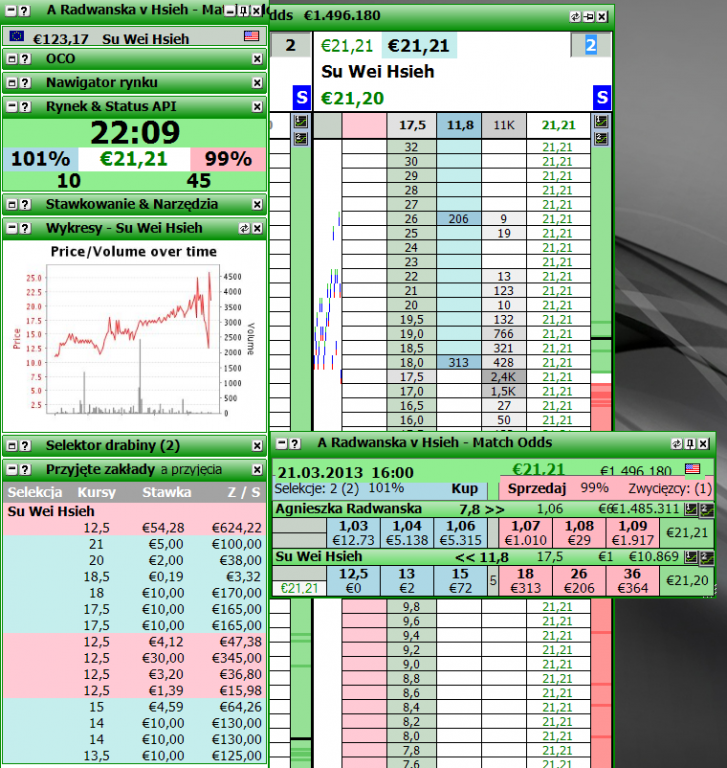Click the US flag beside Su Wei Hsieh header
727x768 pixels.
point(251,36)
